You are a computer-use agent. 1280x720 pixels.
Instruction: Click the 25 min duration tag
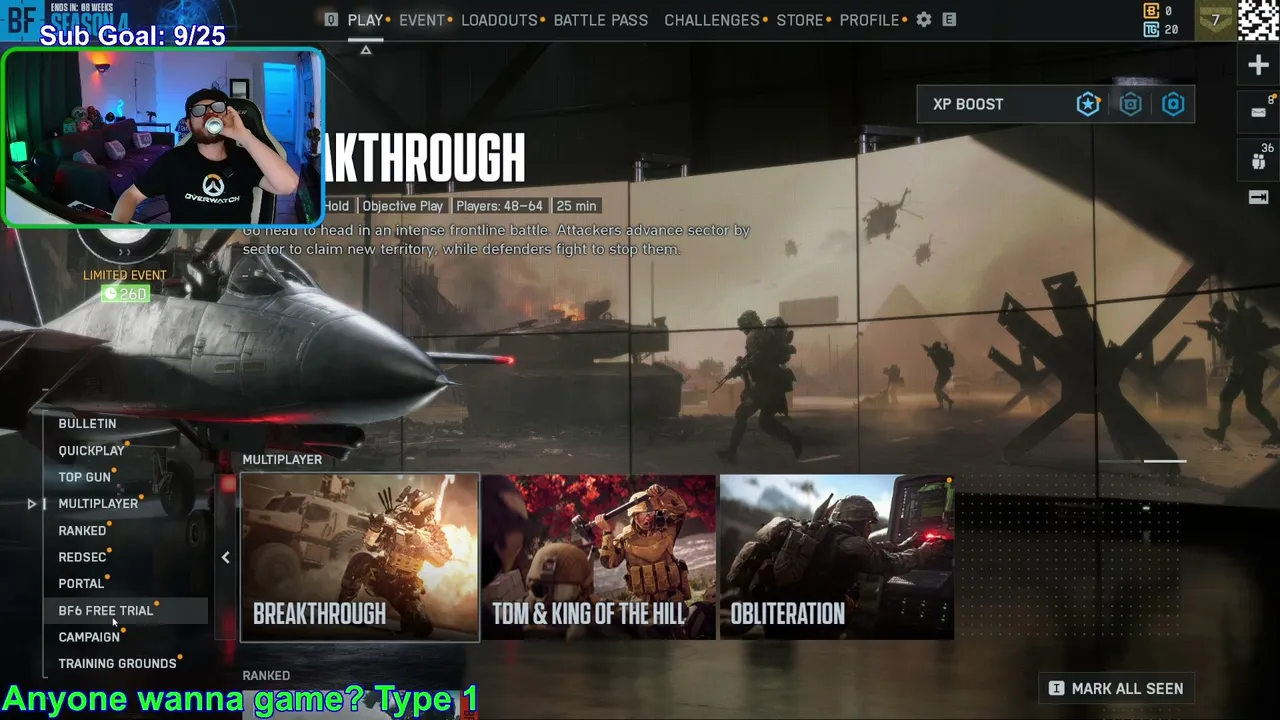pyautogui.click(x=576, y=206)
